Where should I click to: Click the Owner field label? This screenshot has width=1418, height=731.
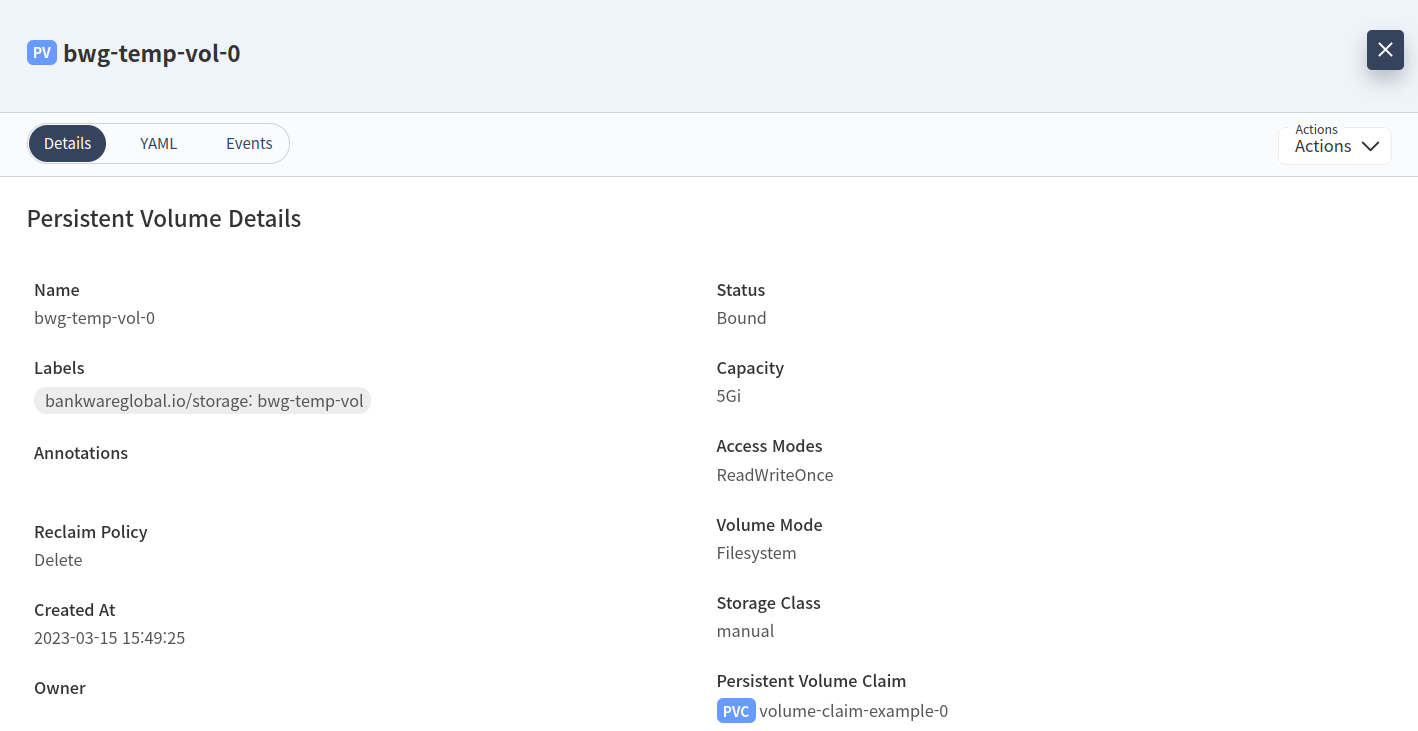[x=60, y=688]
